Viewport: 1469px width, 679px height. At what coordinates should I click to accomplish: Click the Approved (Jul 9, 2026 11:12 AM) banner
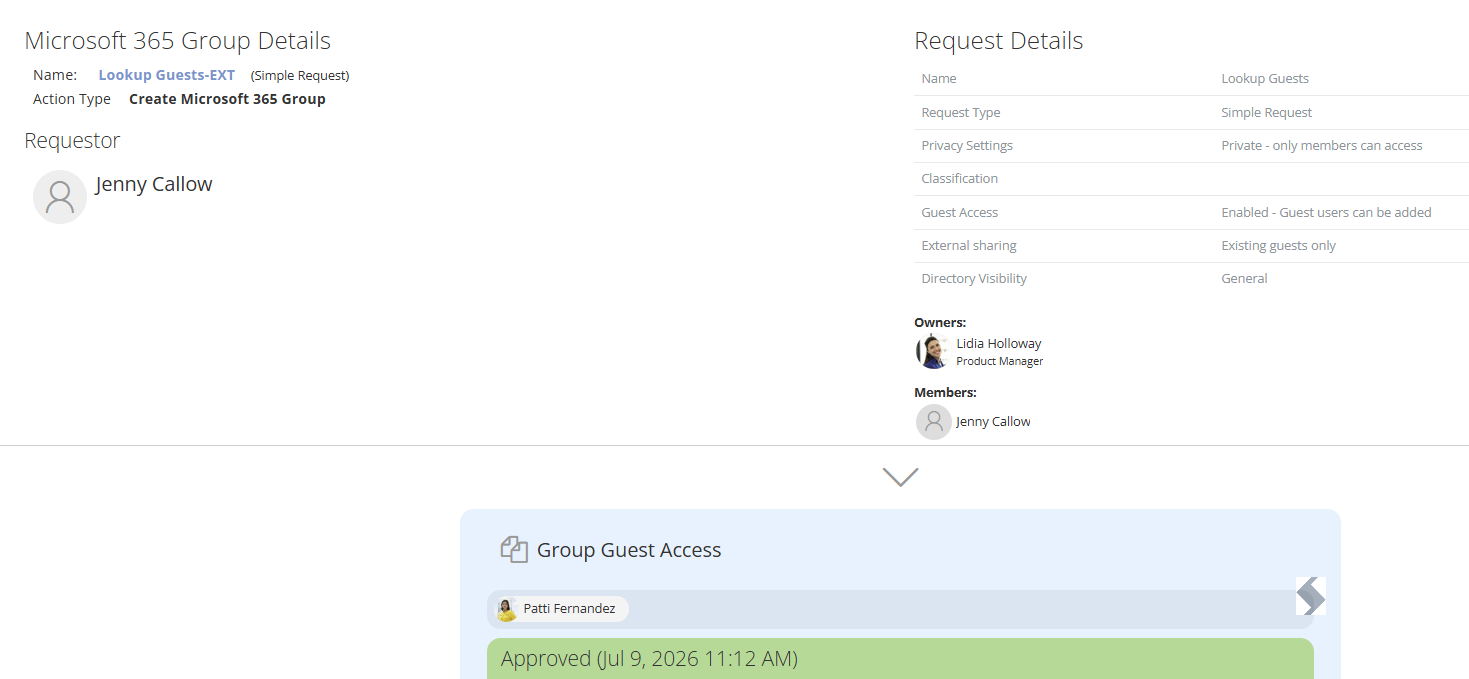900,658
